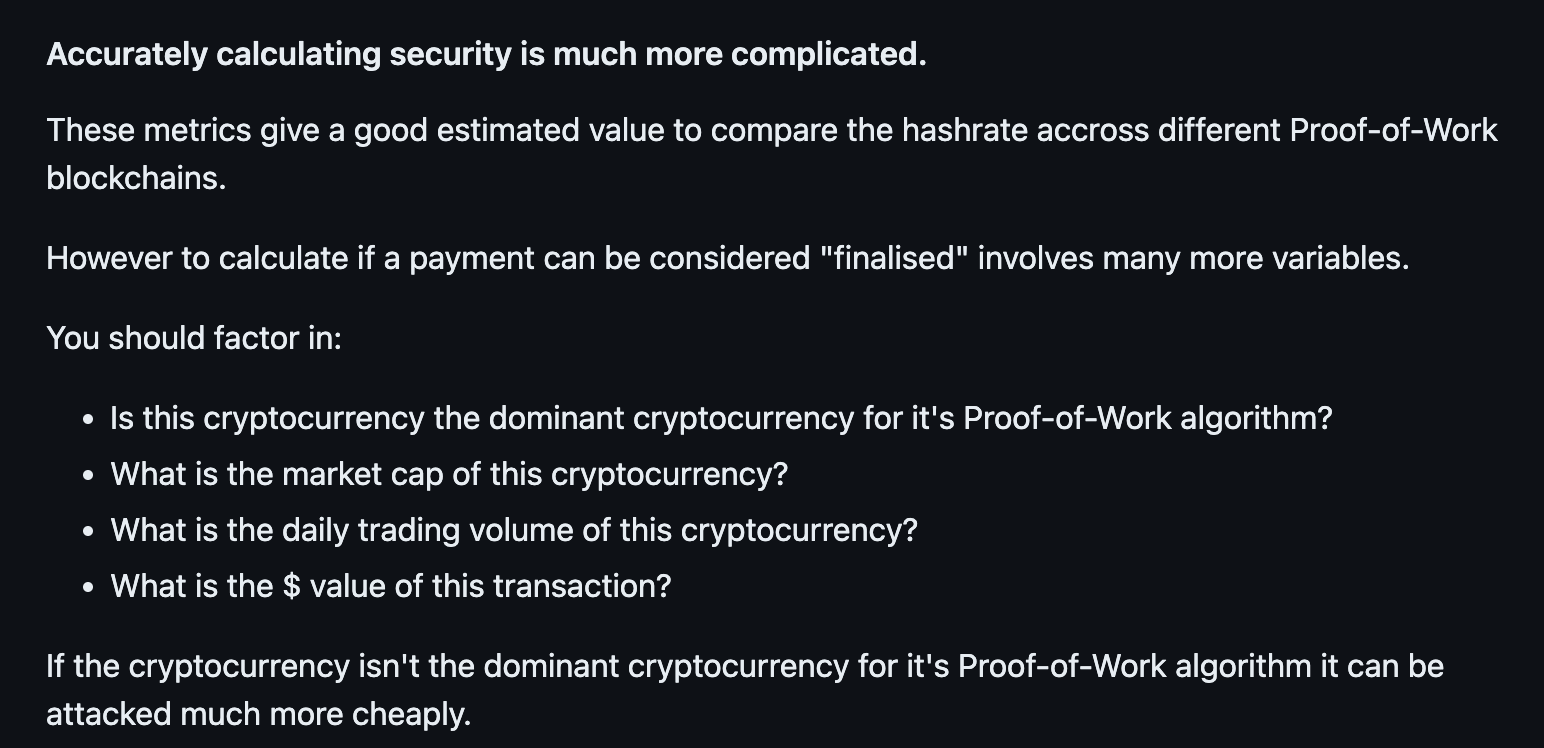Click the bullet about dominant cryptocurrency
This screenshot has width=1544, height=748.
coord(720,418)
